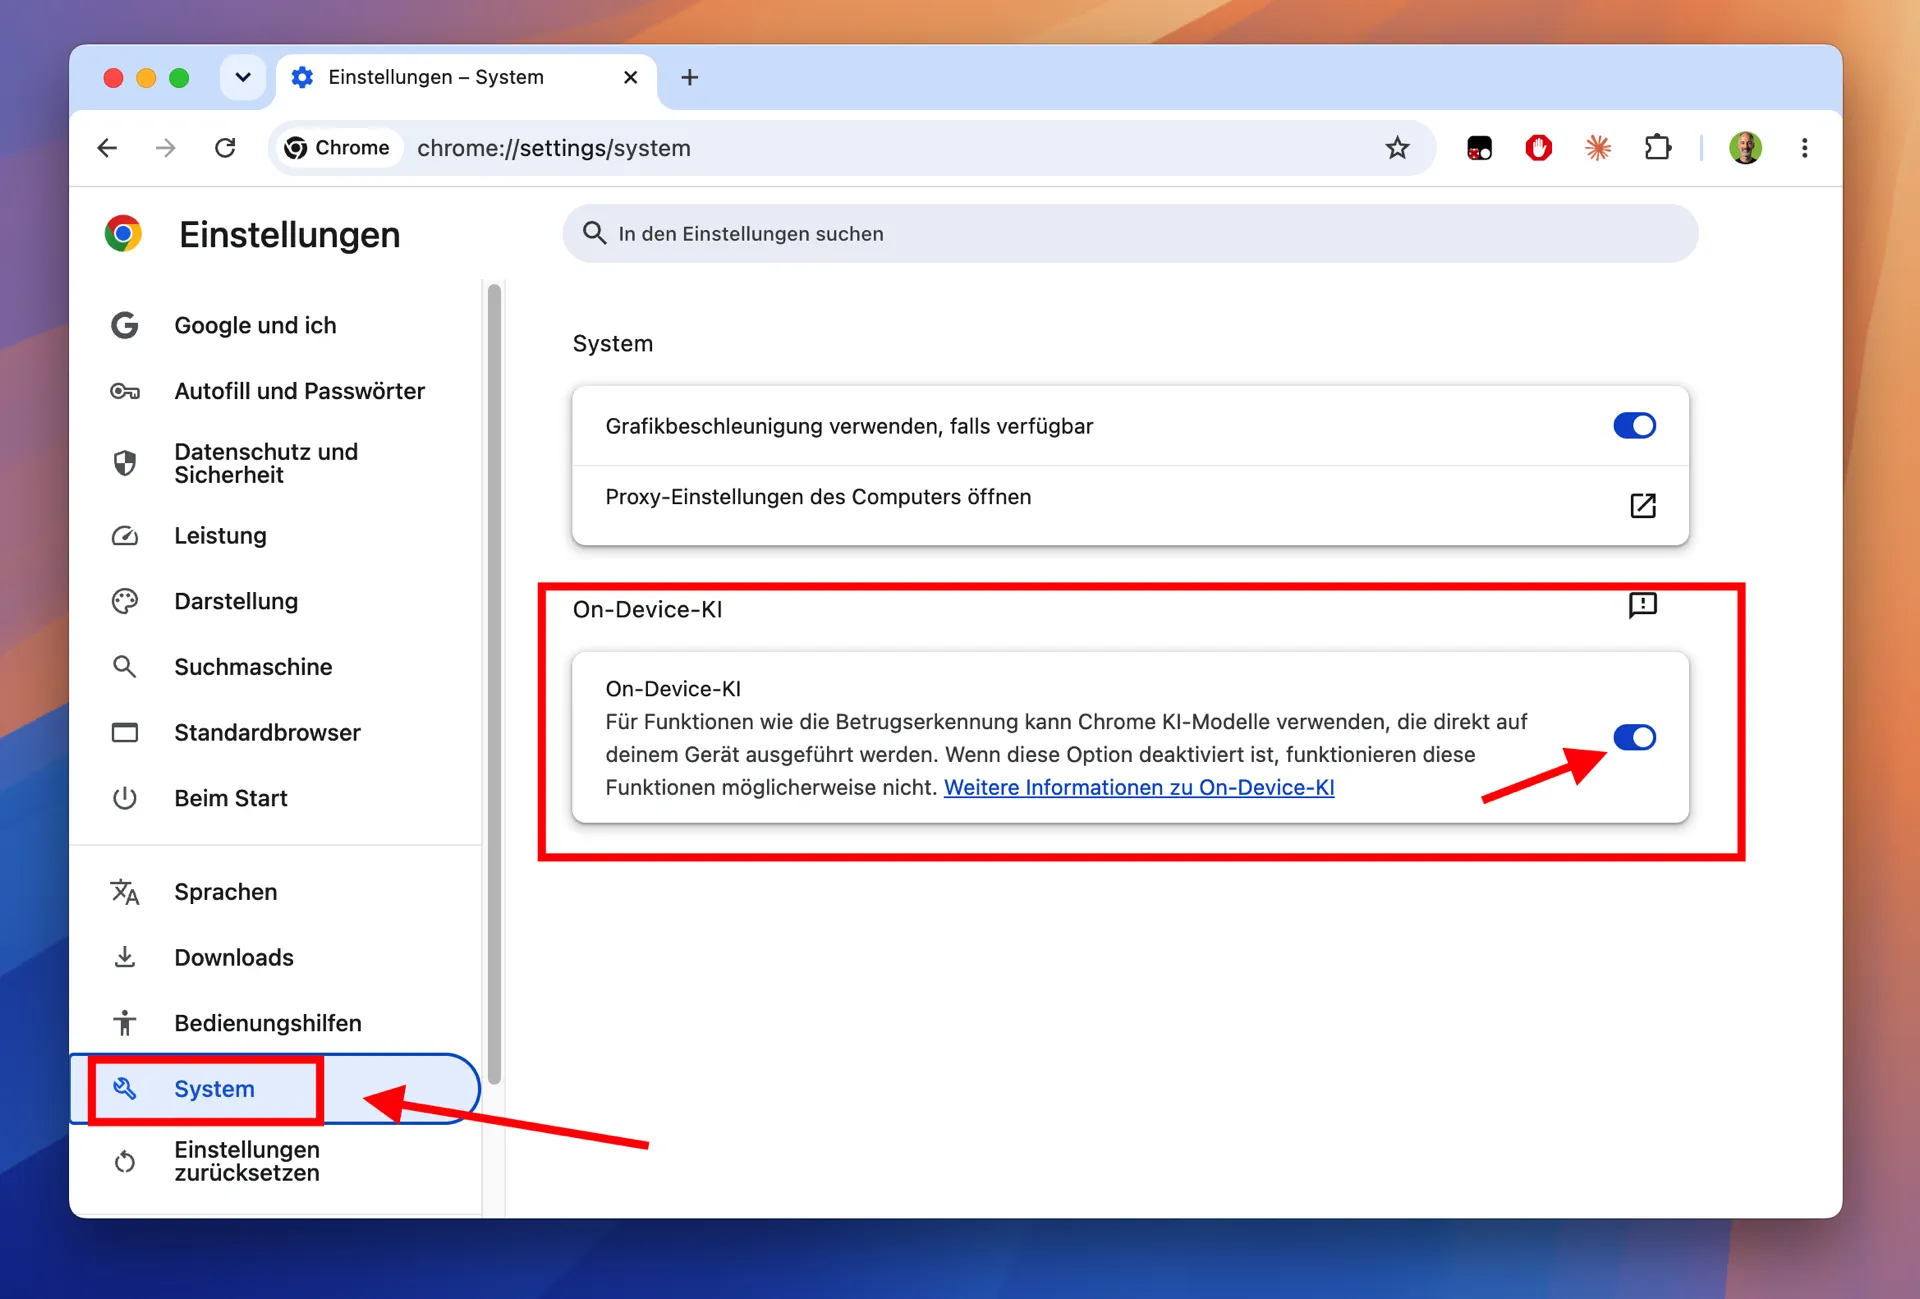
Task: Open the Extensions puzzle-piece menu
Action: (1658, 148)
